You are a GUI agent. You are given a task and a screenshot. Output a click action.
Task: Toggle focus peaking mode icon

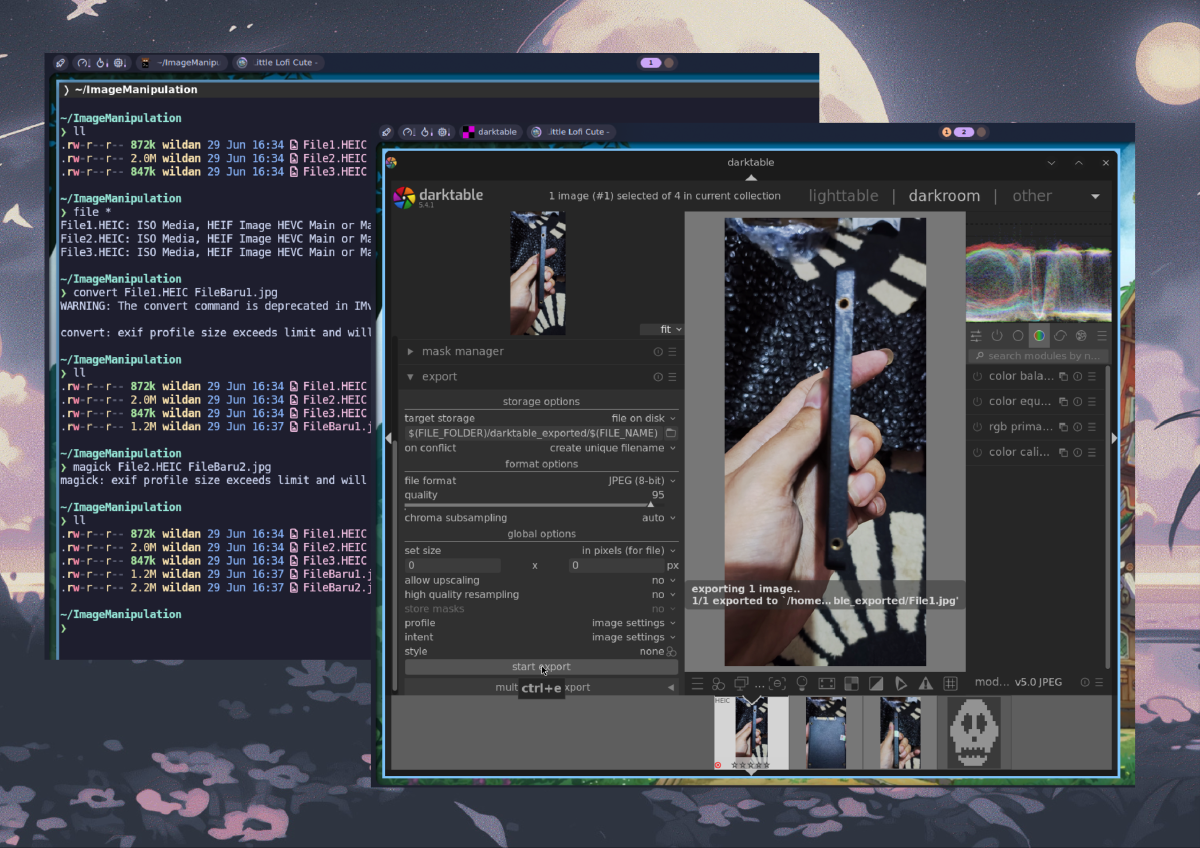click(x=779, y=684)
